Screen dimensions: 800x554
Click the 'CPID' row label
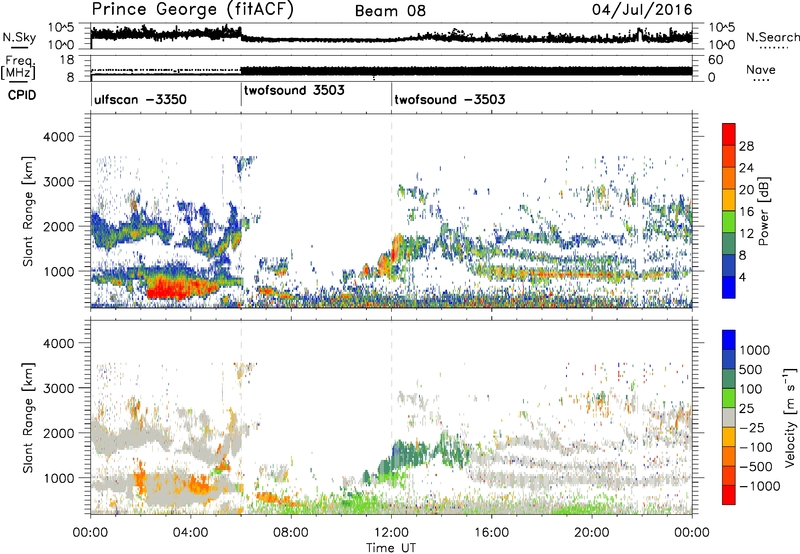[x=22, y=95]
